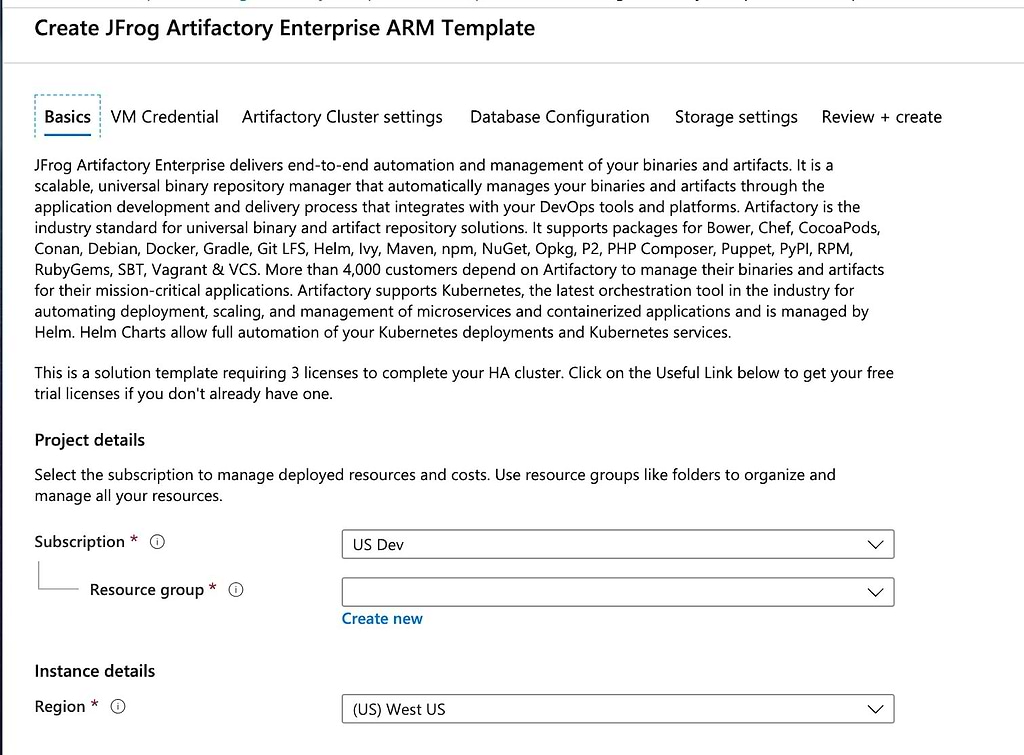Go to the Database Configuration tab

559,117
